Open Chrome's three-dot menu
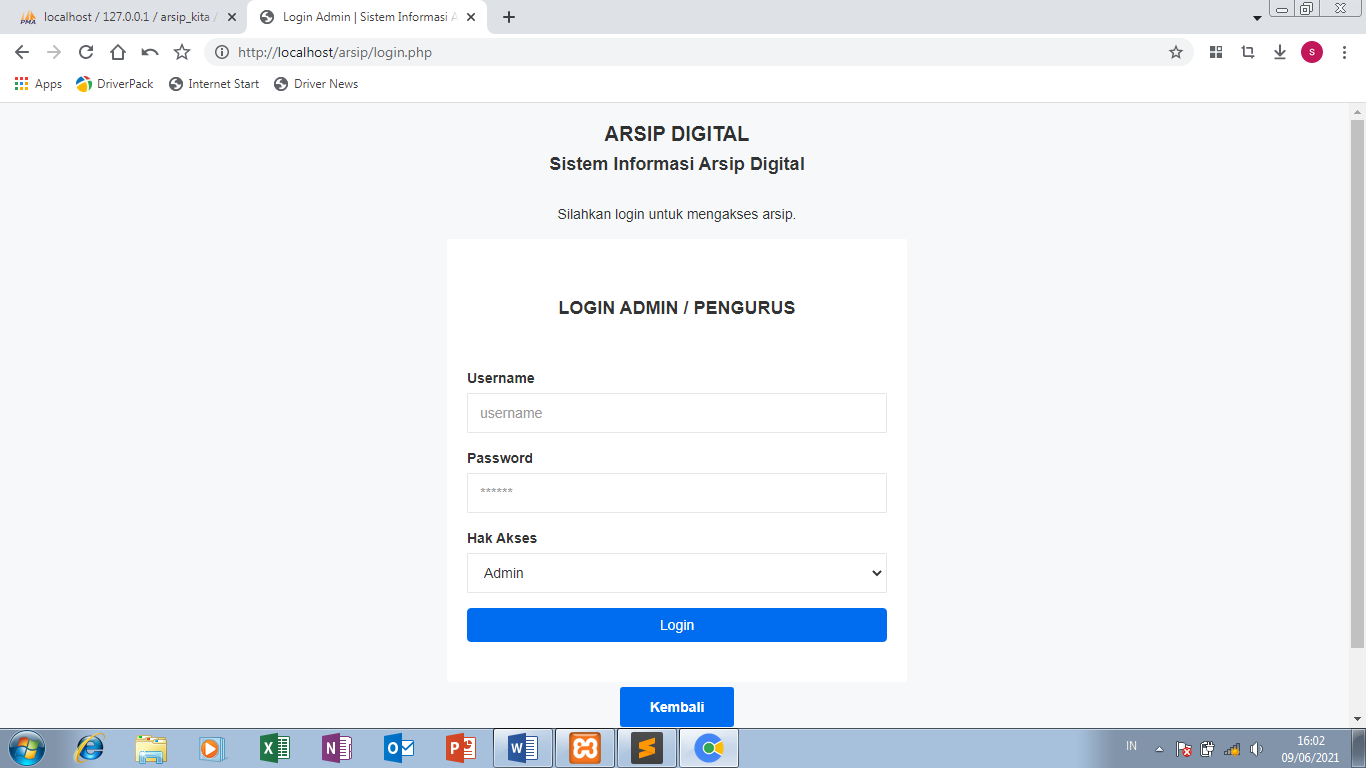Screen dimensions: 1366x768 pyautogui.click(x=1345, y=52)
